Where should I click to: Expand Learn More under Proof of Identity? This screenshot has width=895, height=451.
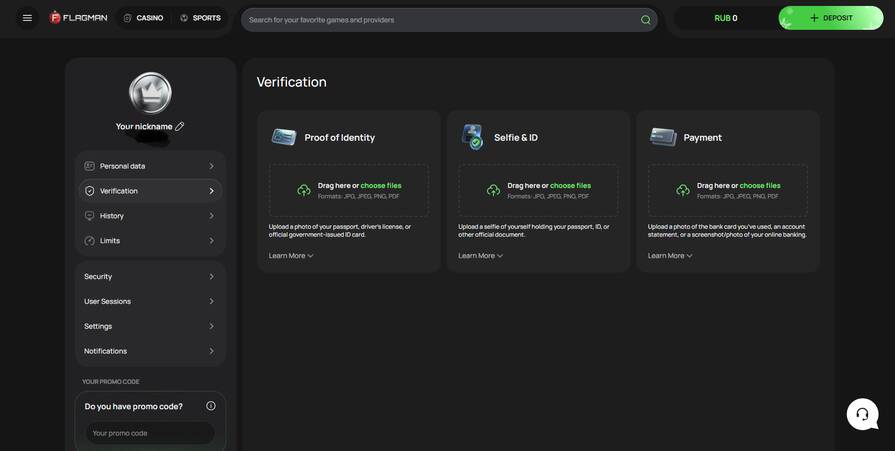tap(291, 256)
